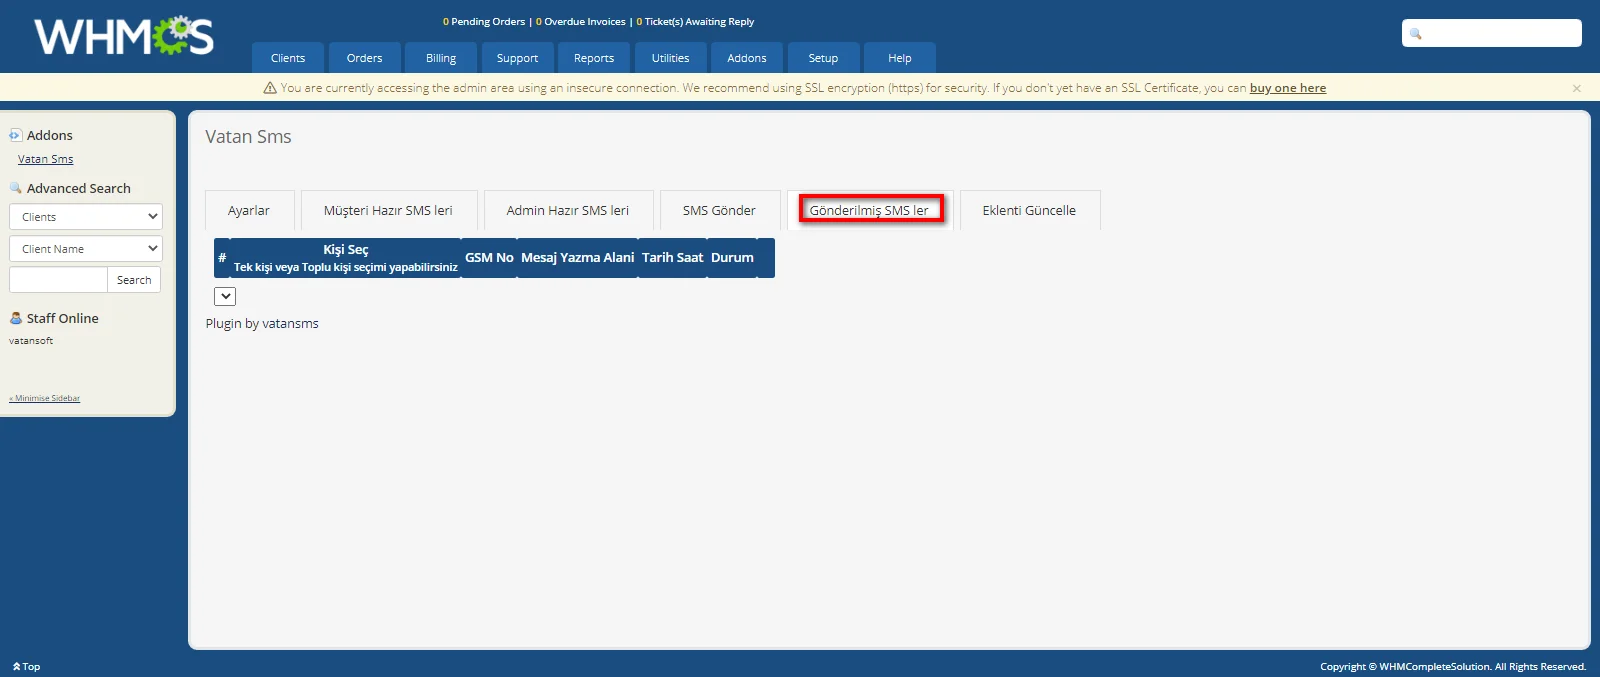View Overdue Invoices from the header stats
Screen dimensions: 1600x677
[581, 21]
